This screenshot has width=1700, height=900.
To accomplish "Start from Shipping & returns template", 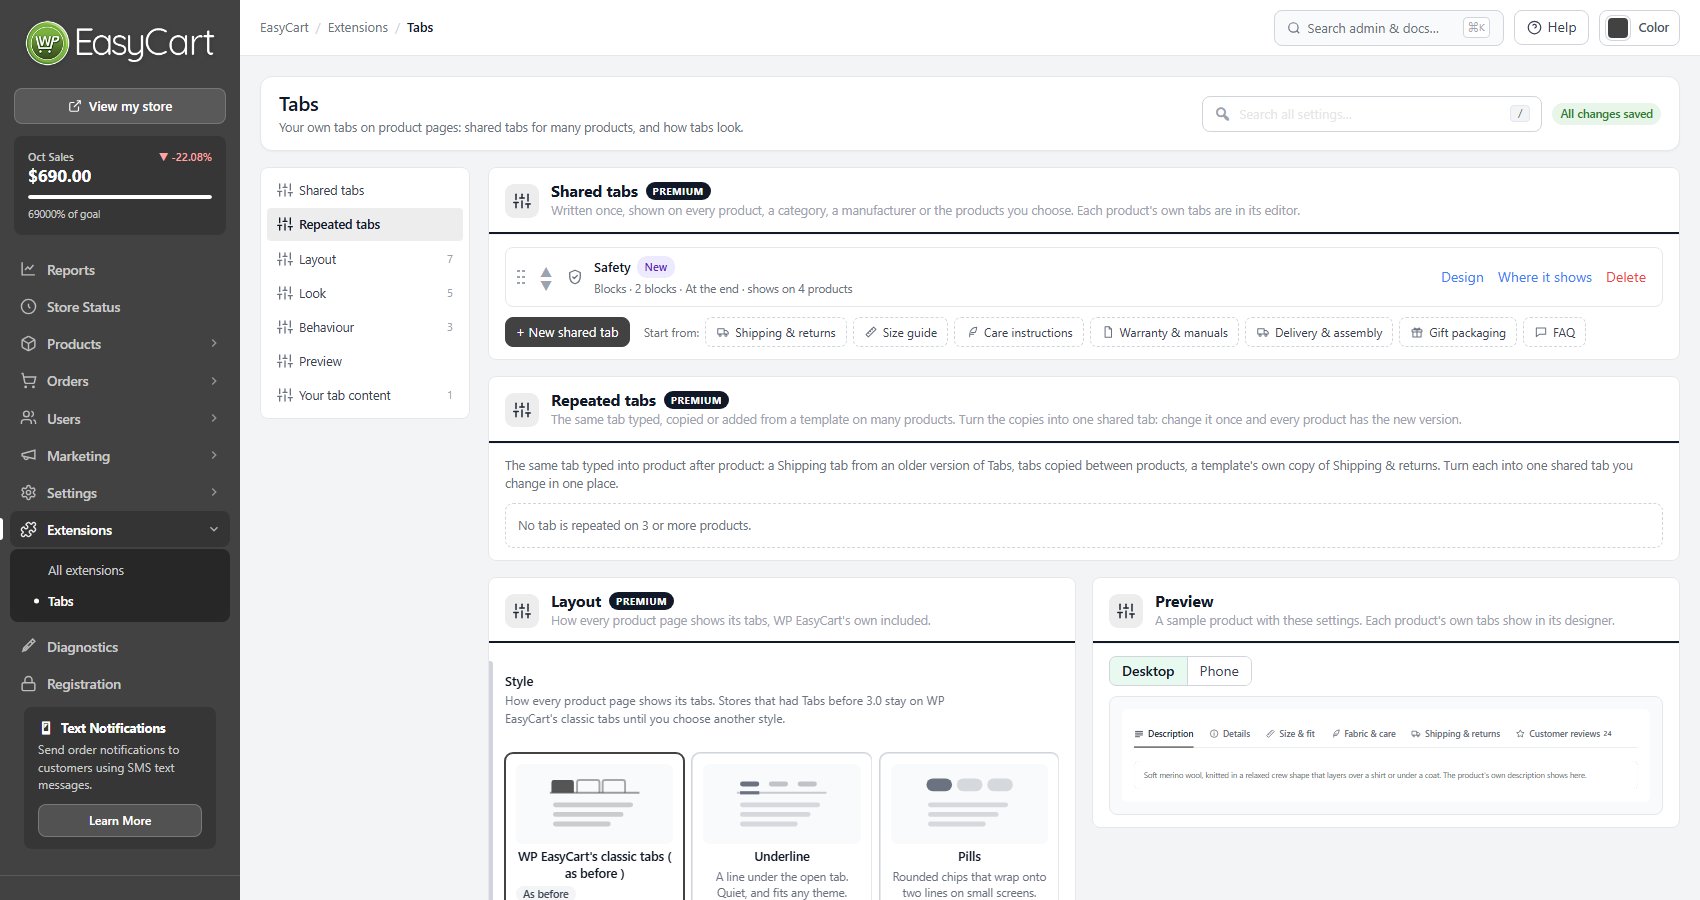I will click(x=776, y=332).
